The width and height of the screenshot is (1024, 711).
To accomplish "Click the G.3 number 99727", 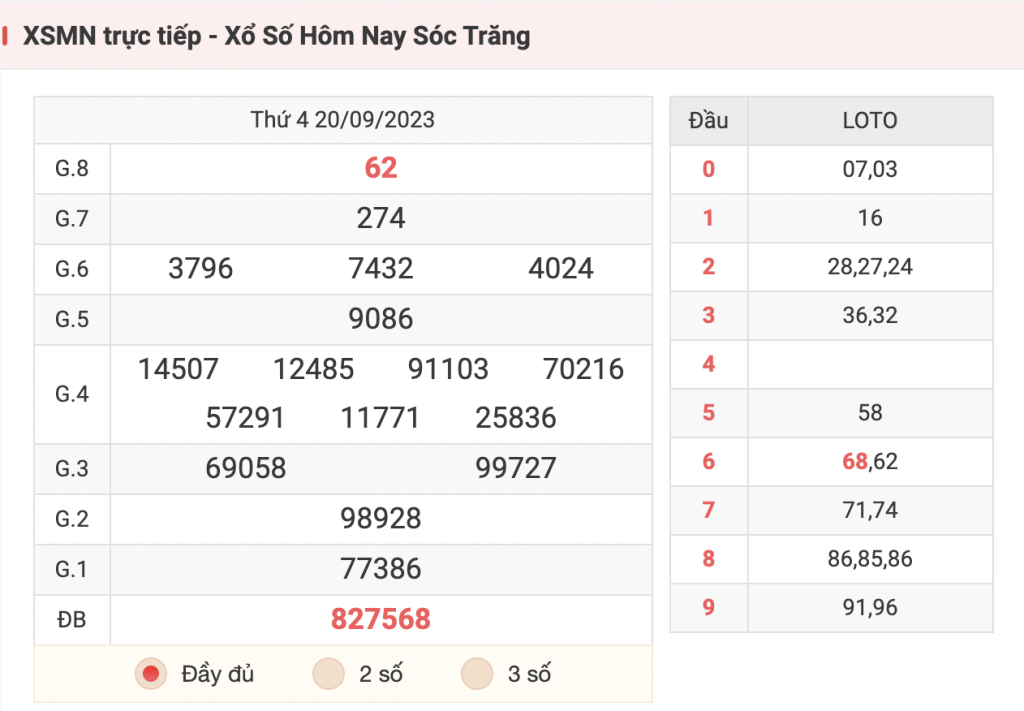I will pos(516,468).
